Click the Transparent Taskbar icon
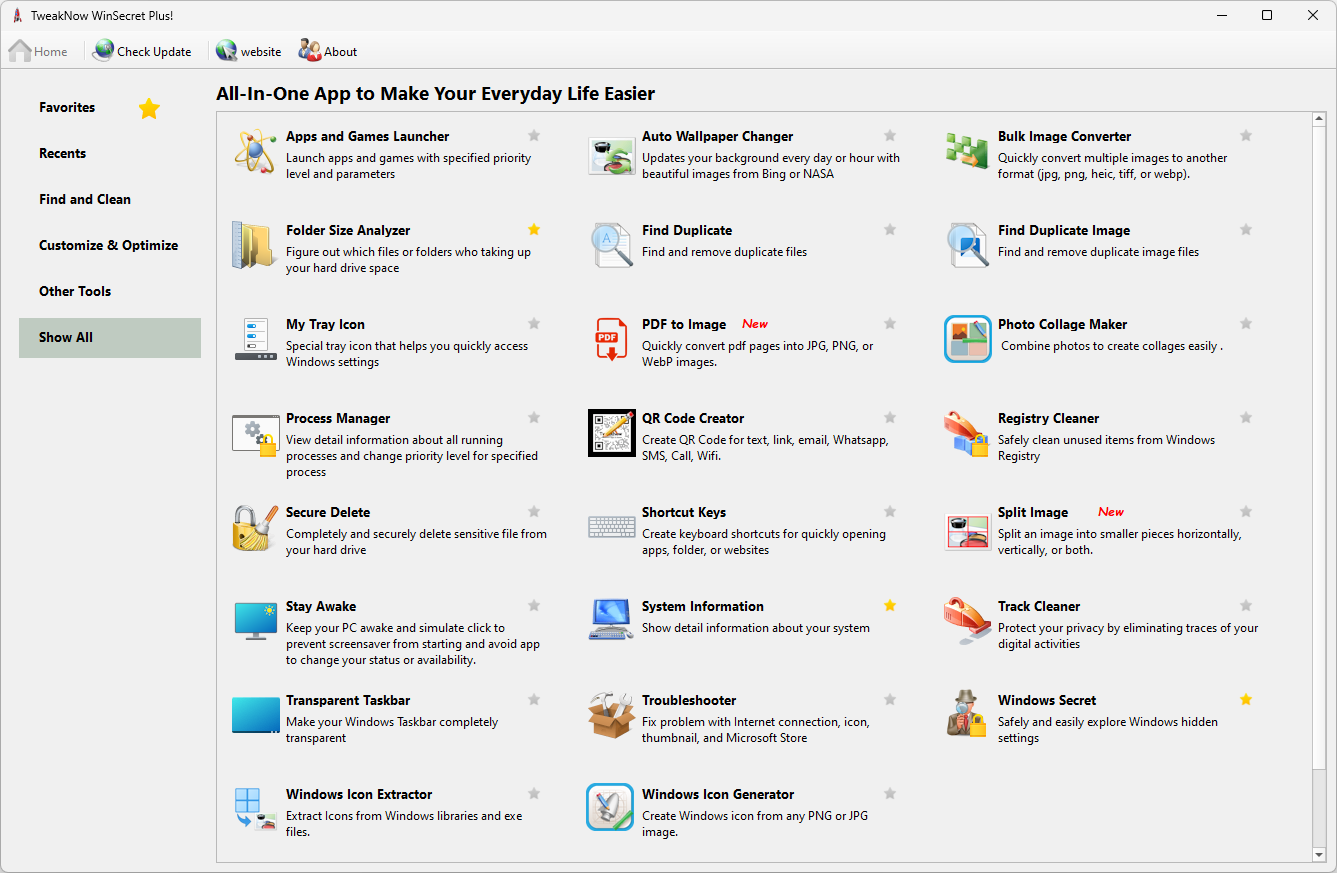Screen dimensions: 1337x873 coord(255,715)
